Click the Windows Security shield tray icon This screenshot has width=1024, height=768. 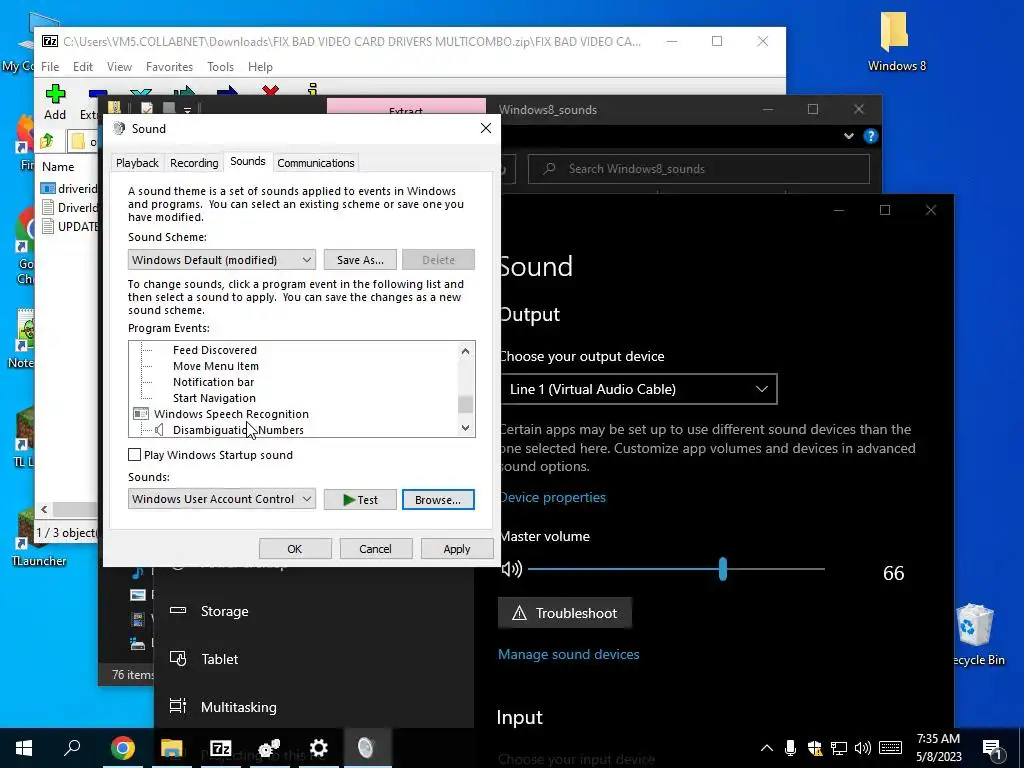pyautogui.click(x=814, y=748)
